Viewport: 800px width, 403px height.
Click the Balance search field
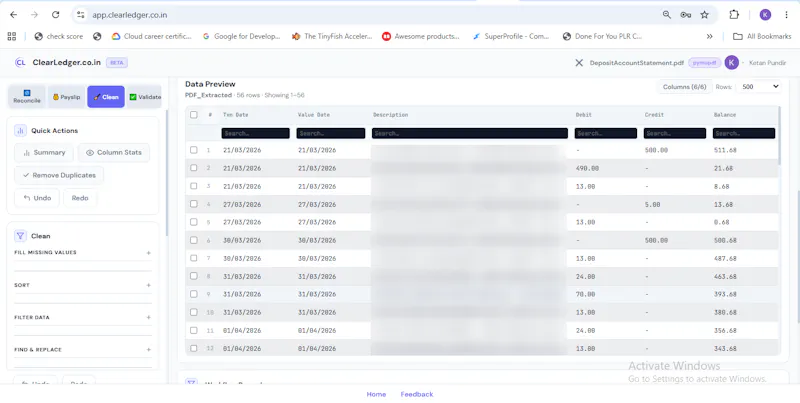pos(744,133)
